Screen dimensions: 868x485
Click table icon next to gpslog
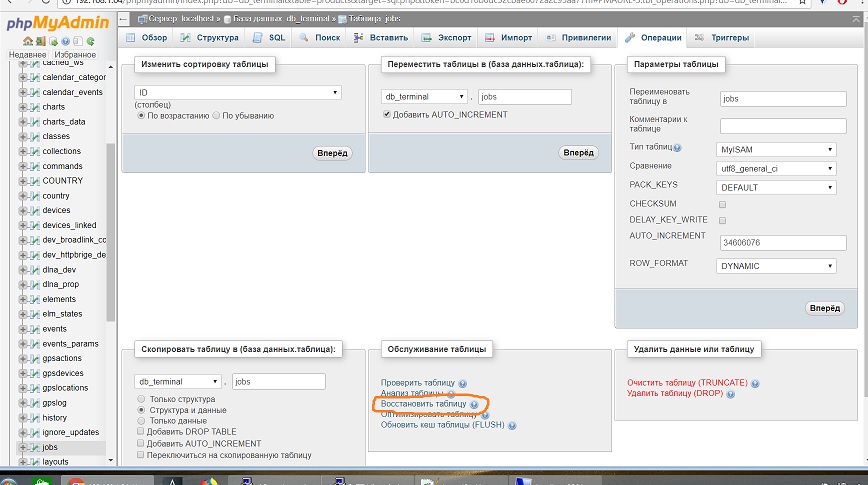click(35, 403)
